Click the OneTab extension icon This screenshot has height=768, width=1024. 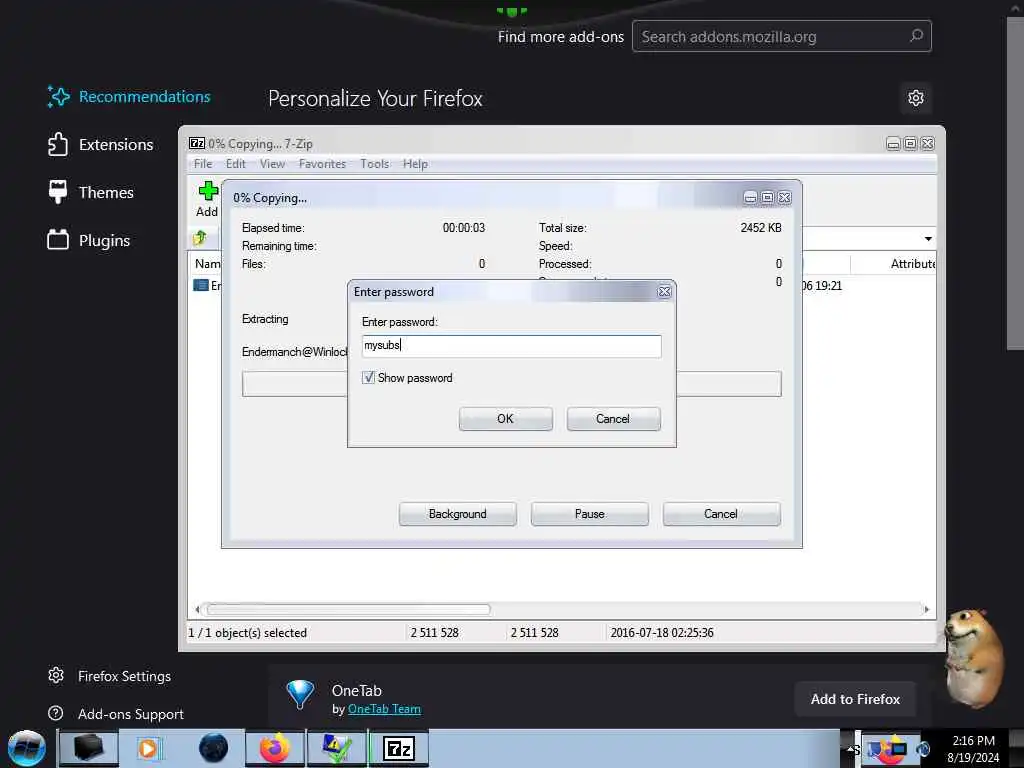point(300,694)
